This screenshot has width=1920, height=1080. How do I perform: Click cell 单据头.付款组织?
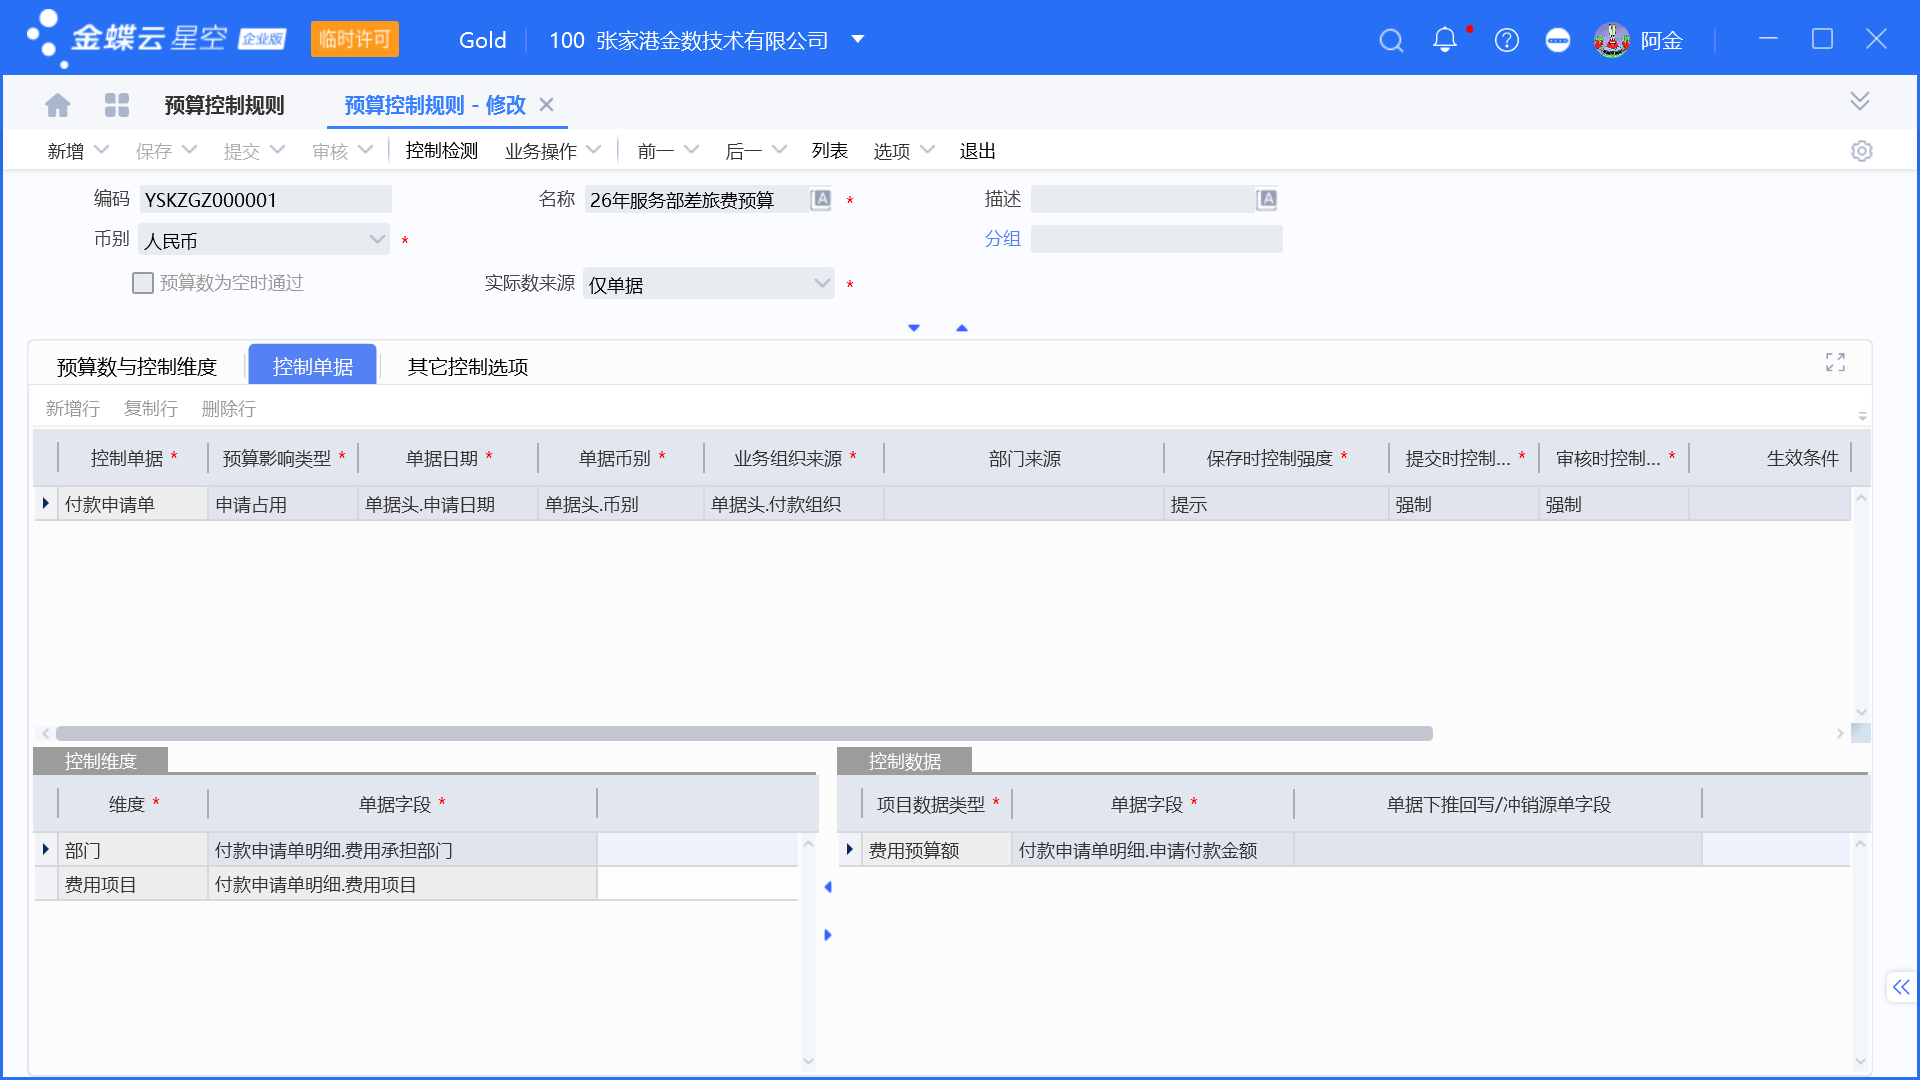(x=794, y=504)
